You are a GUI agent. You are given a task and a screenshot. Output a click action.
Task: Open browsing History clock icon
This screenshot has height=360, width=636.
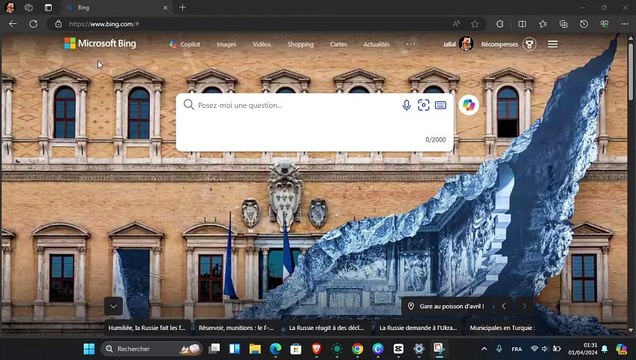584,24
